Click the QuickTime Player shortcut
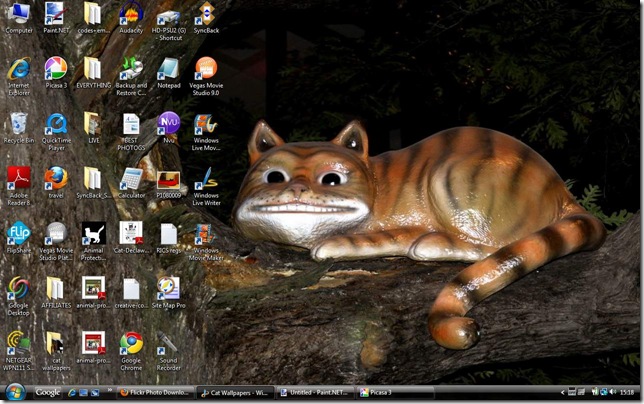 coord(55,124)
